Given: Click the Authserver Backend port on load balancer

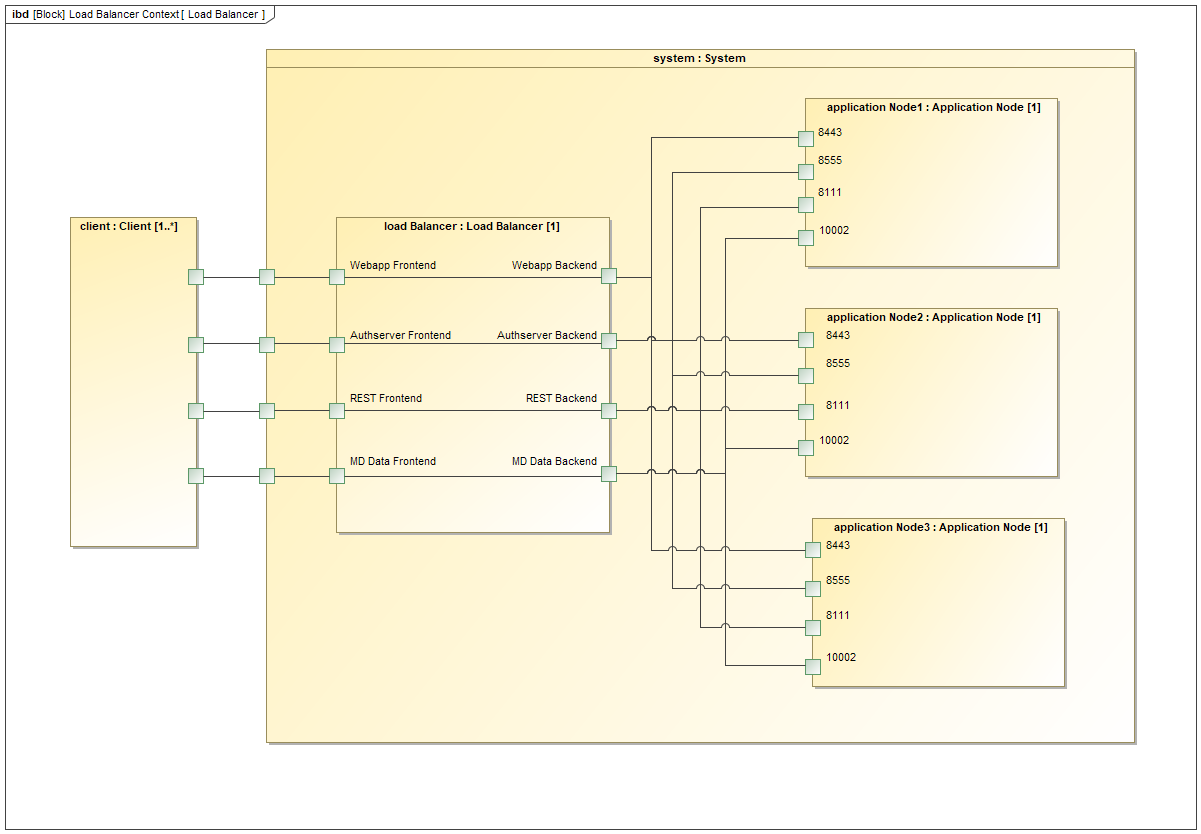Looking at the screenshot, I should point(609,341).
